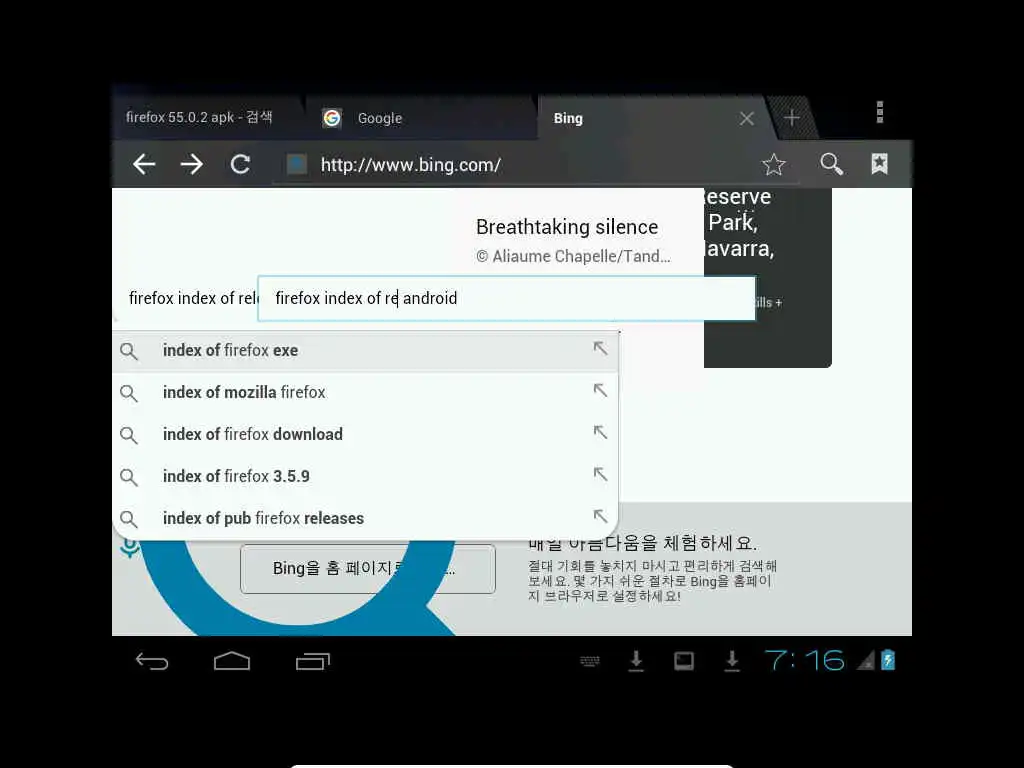The height and width of the screenshot is (768, 1024).
Task: Tap the Android back navigation button
Action: [152, 662]
